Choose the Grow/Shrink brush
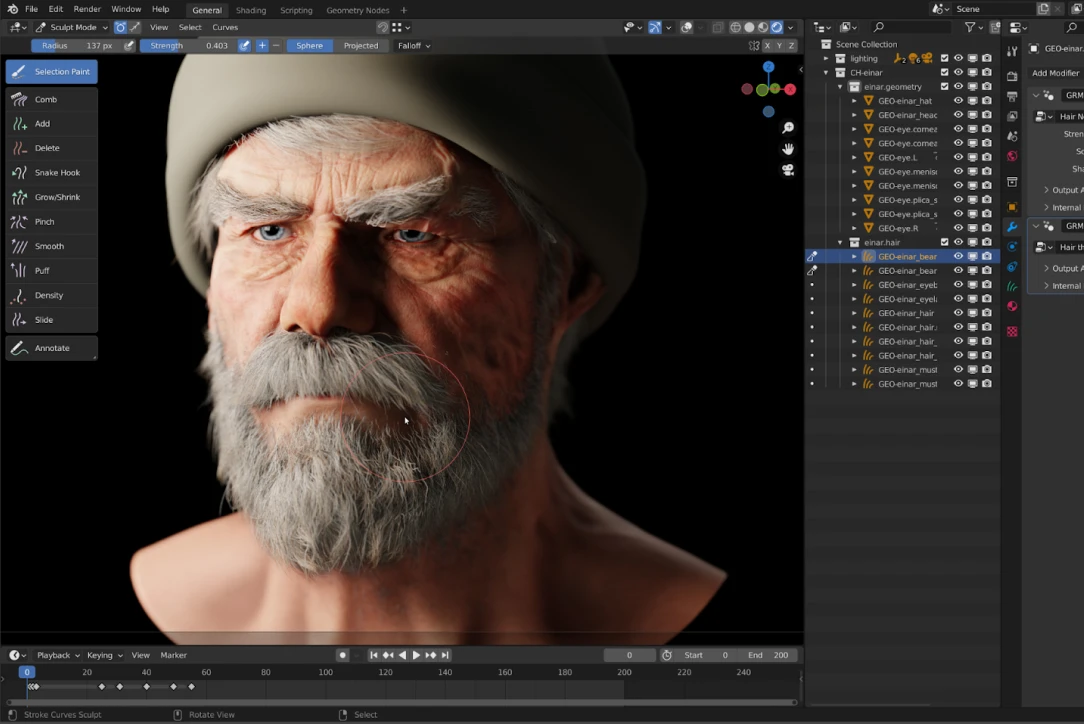 (x=57, y=197)
